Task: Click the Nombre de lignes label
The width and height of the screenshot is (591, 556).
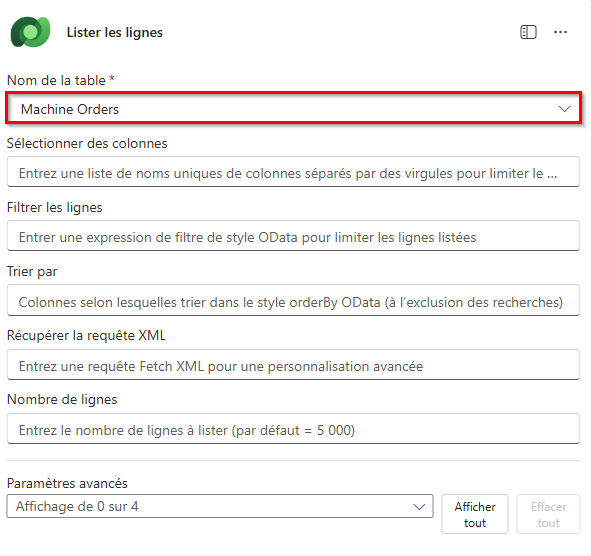Action: [x=62, y=400]
